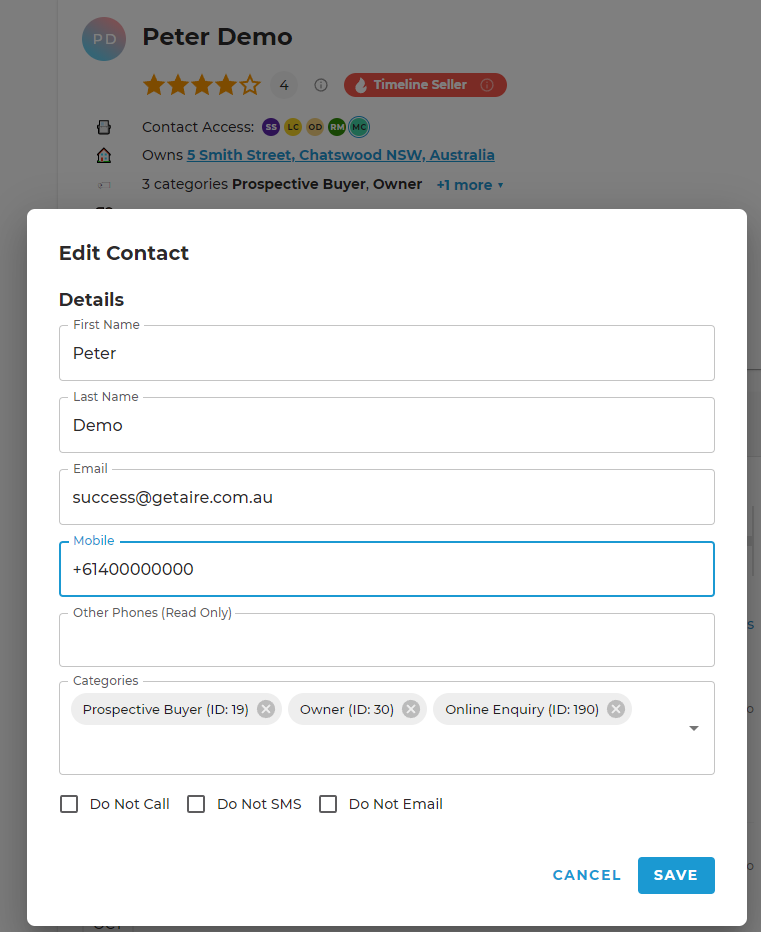Enable the Do Not Call checkbox
Image resolution: width=761 pixels, height=932 pixels.
point(69,804)
